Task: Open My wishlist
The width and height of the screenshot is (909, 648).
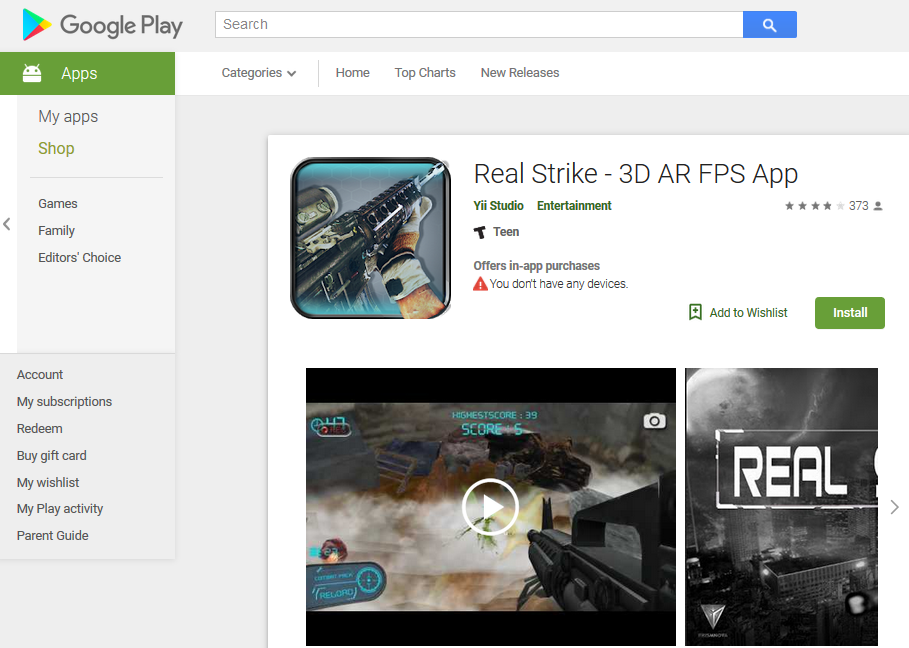Action: [x=48, y=483]
